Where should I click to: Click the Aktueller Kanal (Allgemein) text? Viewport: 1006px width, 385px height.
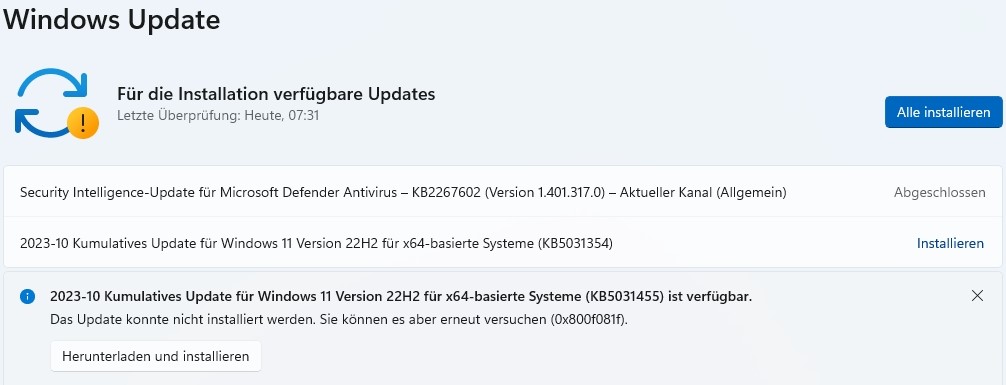(x=703, y=192)
